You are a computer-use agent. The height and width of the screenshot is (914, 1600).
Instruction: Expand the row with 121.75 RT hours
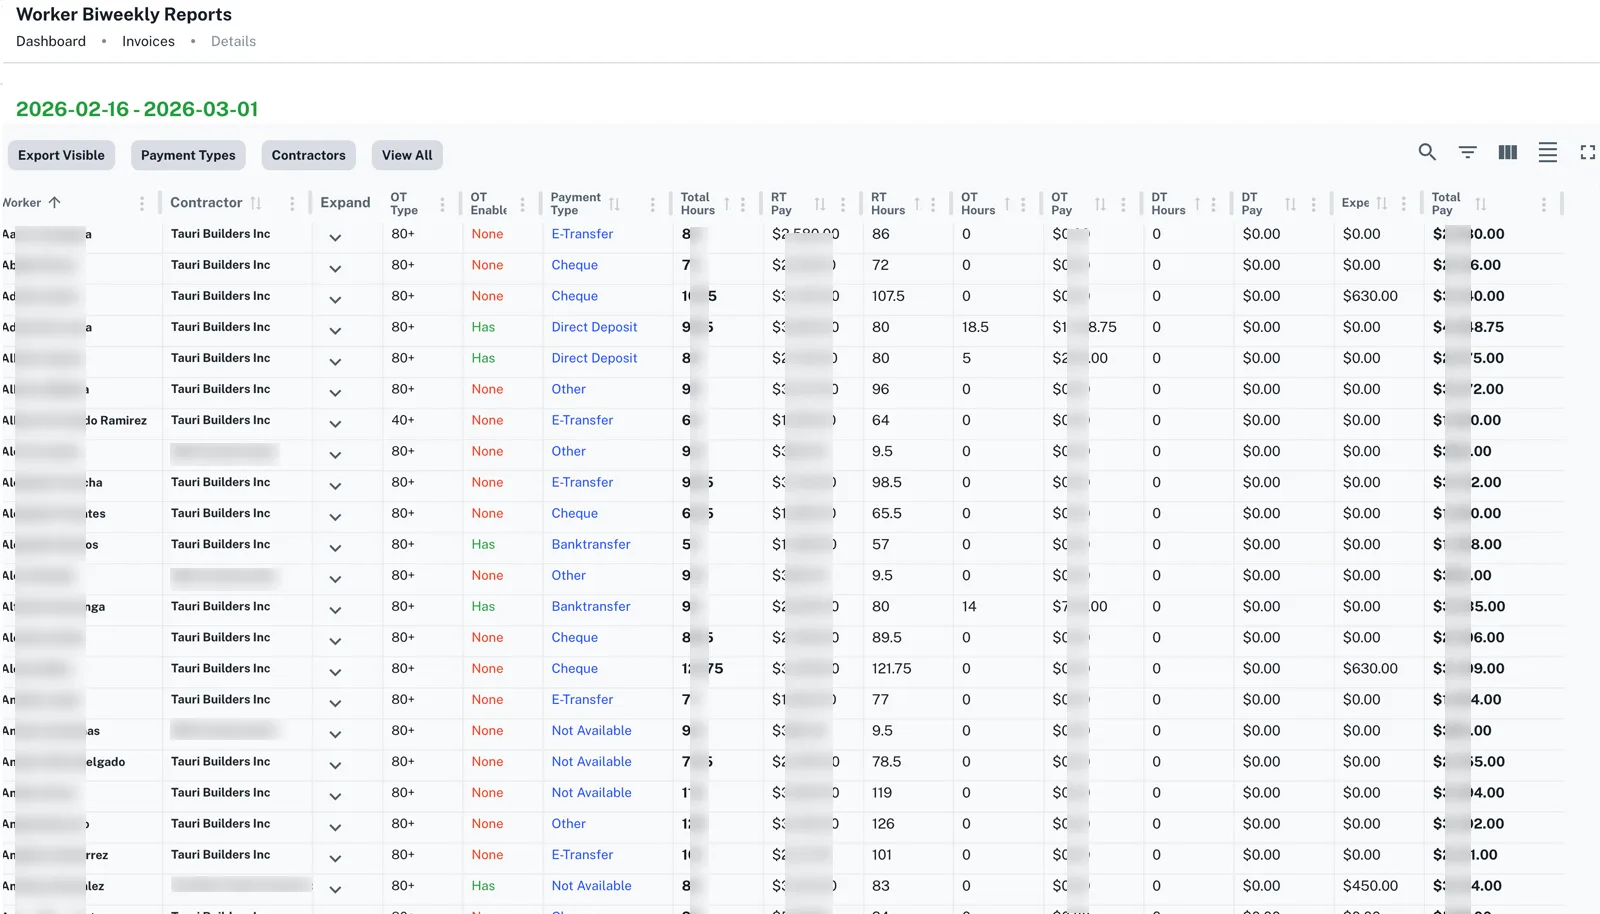click(x=335, y=672)
